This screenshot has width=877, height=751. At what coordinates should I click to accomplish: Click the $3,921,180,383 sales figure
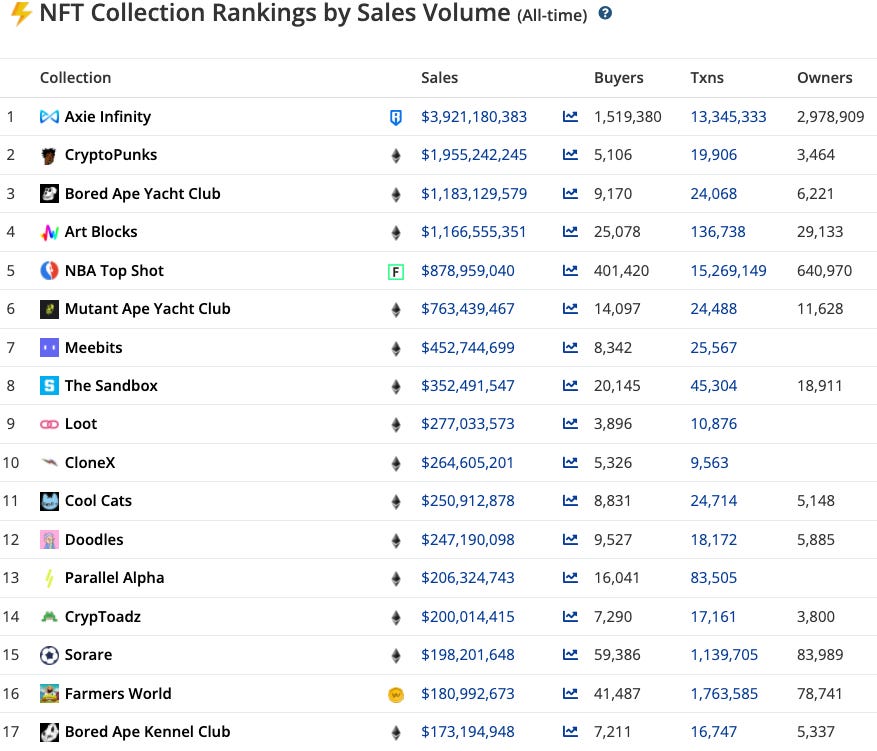point(474,117)
